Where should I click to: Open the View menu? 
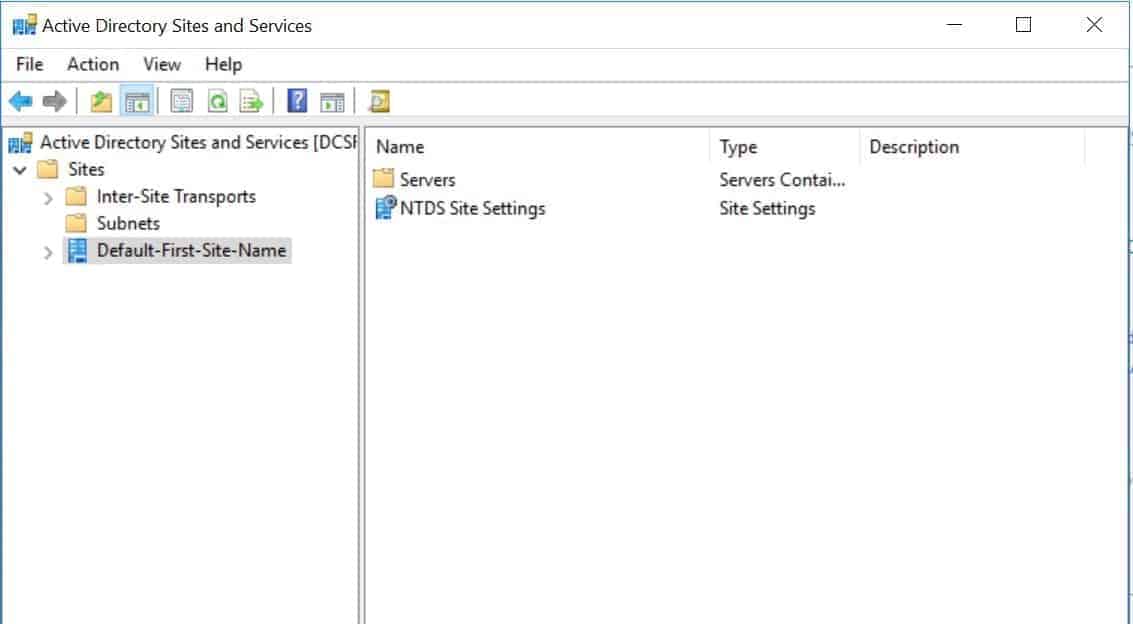coord(161,64)
